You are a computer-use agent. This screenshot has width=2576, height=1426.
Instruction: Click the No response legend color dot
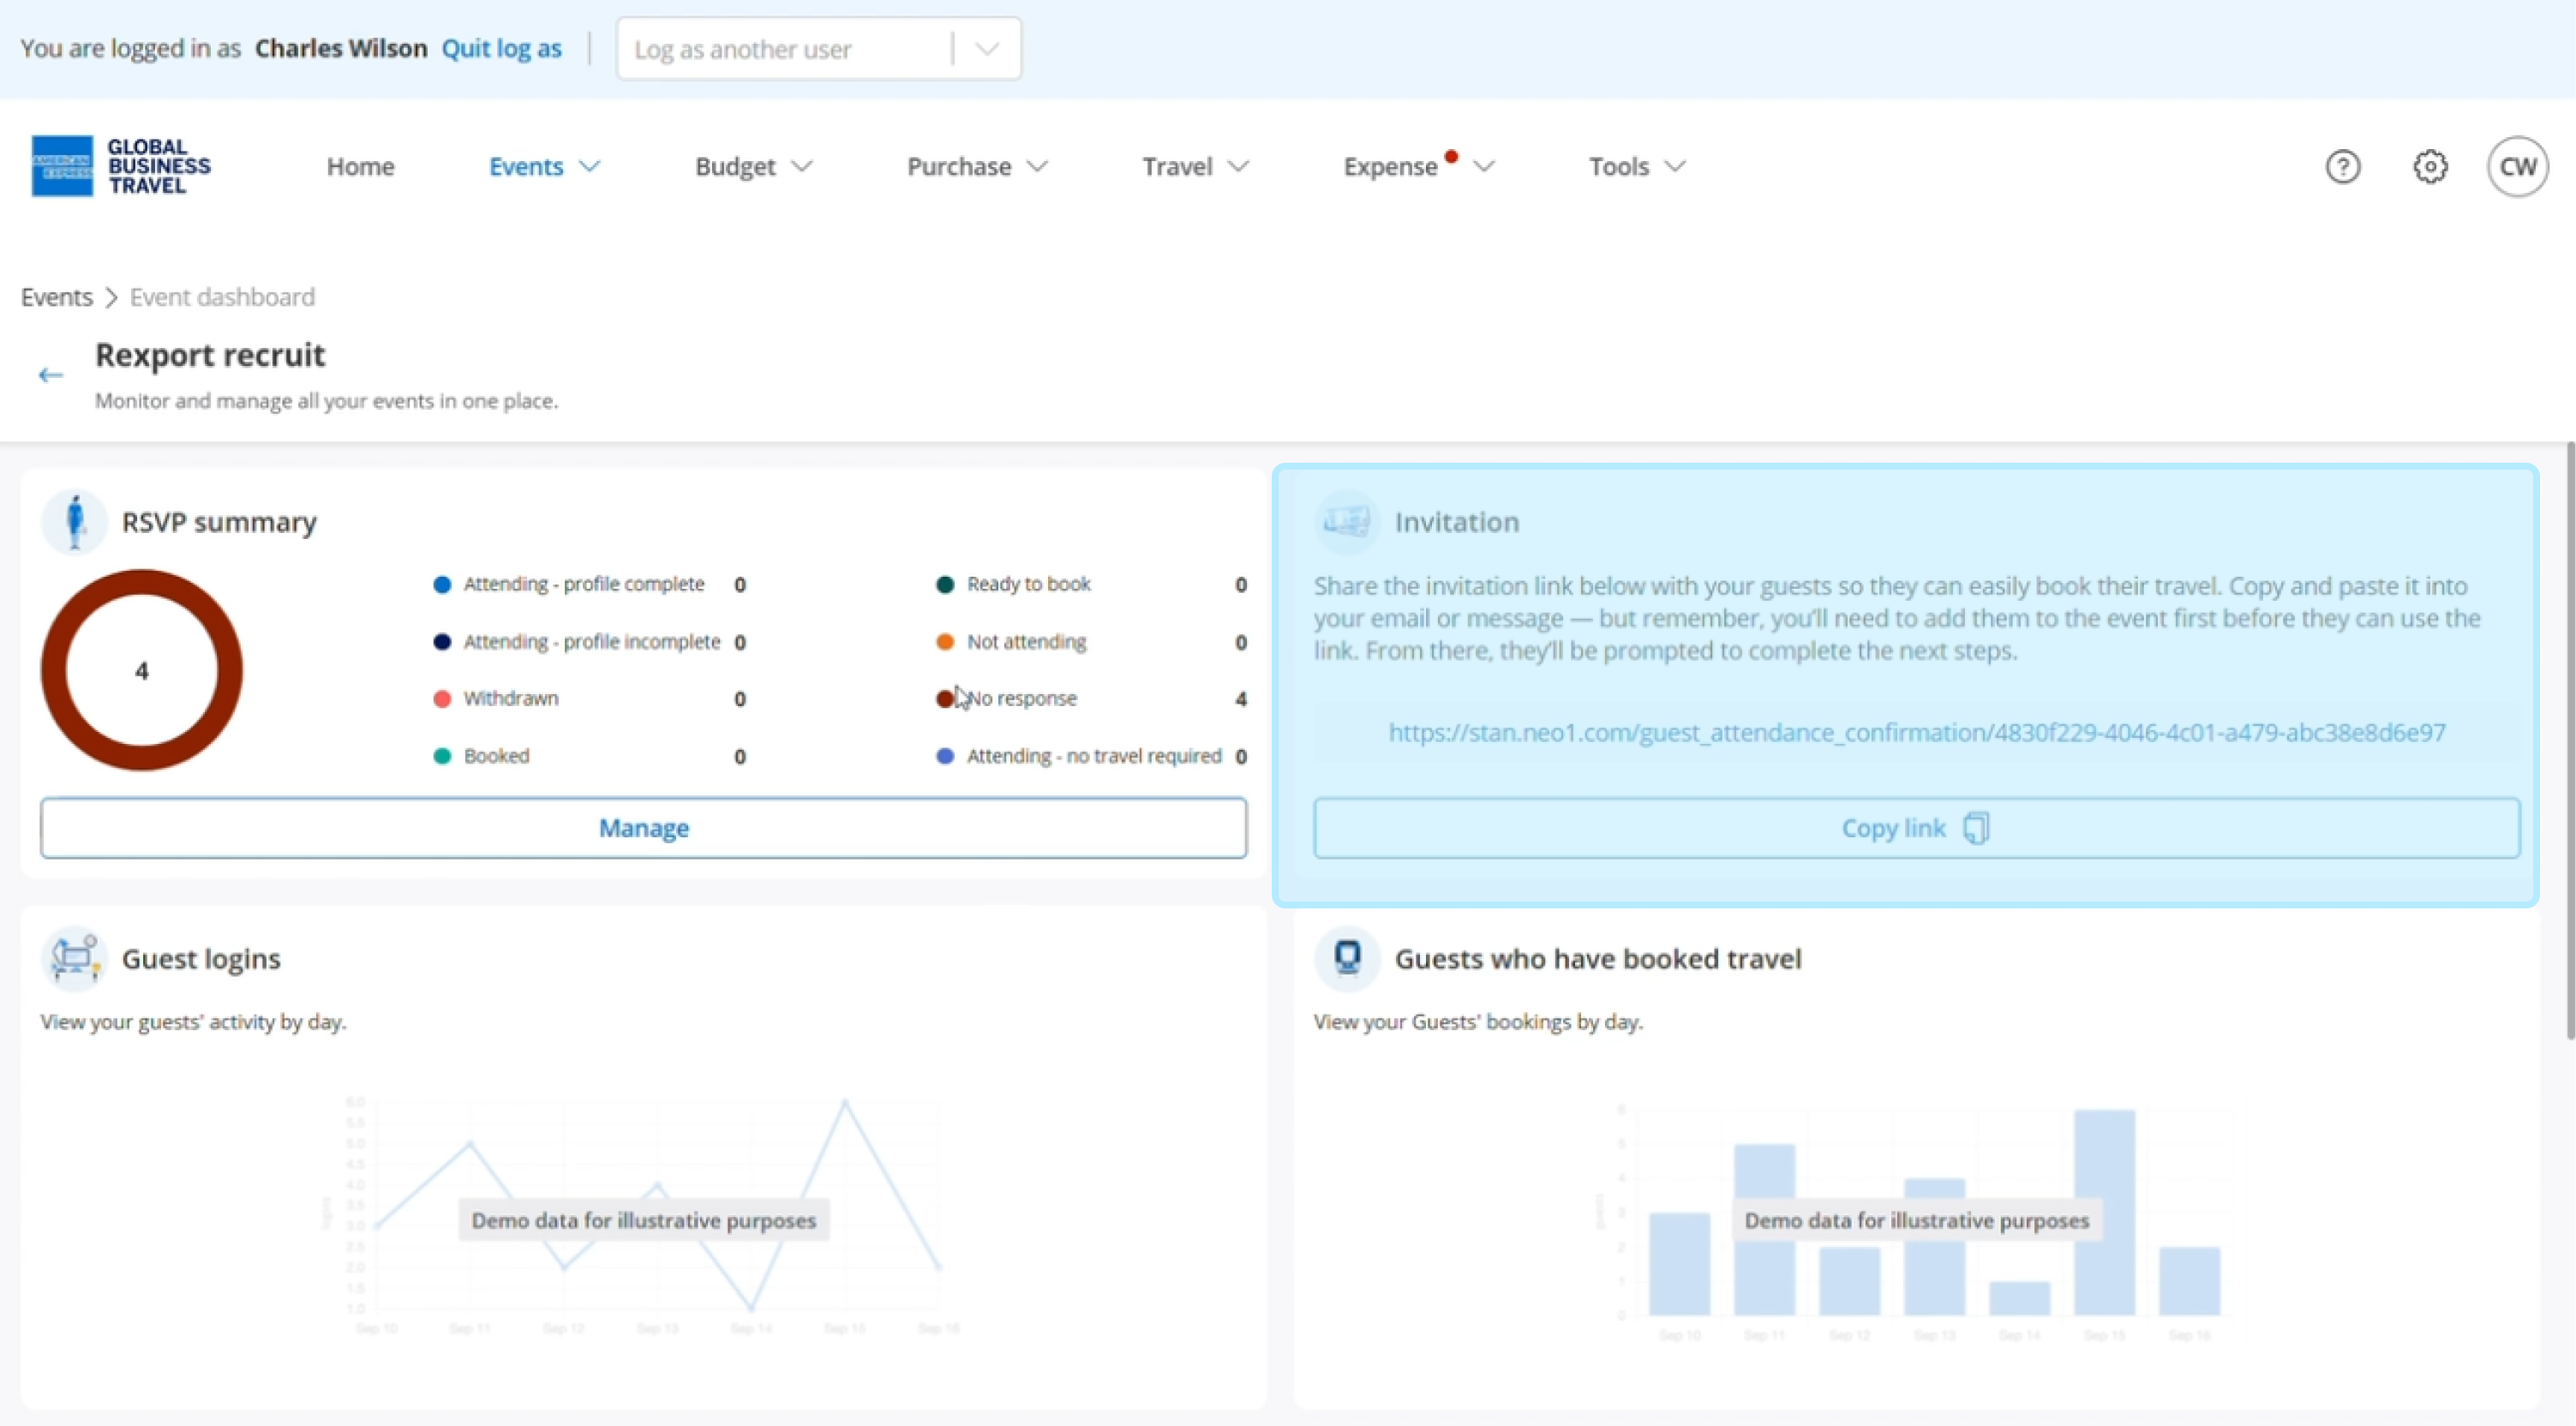944,699
